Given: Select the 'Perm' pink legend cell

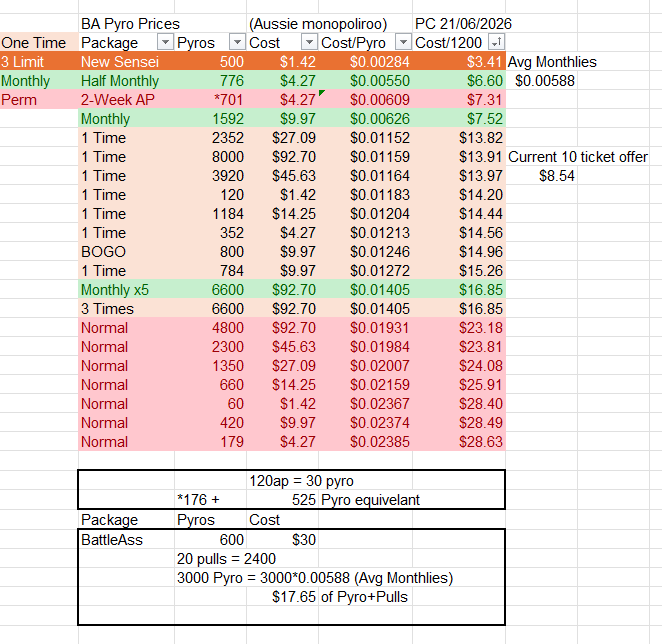Looking at the screenshot, I should pos(39,100).
